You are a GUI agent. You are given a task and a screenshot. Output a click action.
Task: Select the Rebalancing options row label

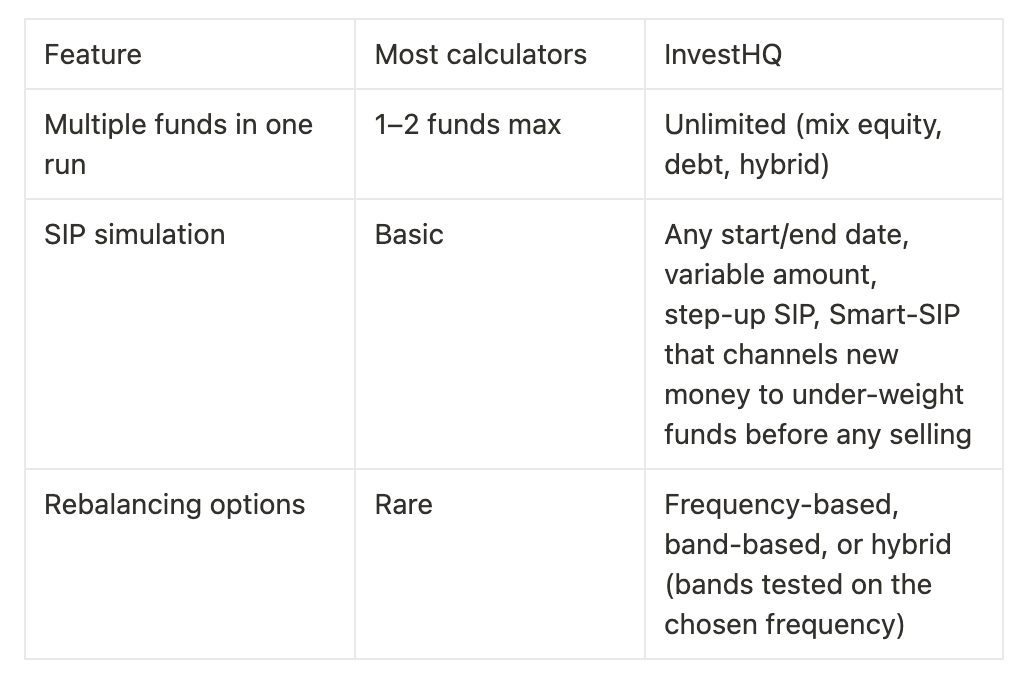pyautogui.click(x=174, y=505)
